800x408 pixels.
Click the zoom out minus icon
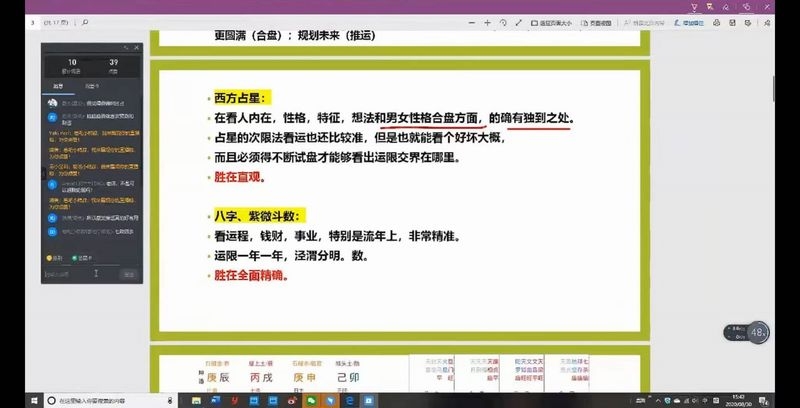tap(472, 23)
